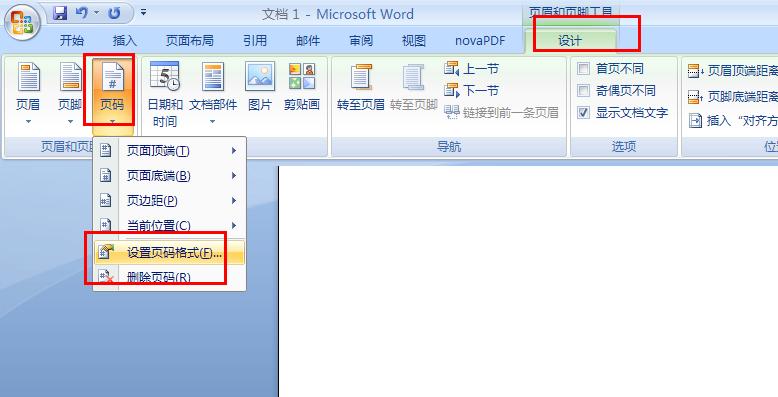The height and width of the screenshot is (397, 778).
Task: Switch to the 插入 ribbon tab
Action: pos(125,41)
